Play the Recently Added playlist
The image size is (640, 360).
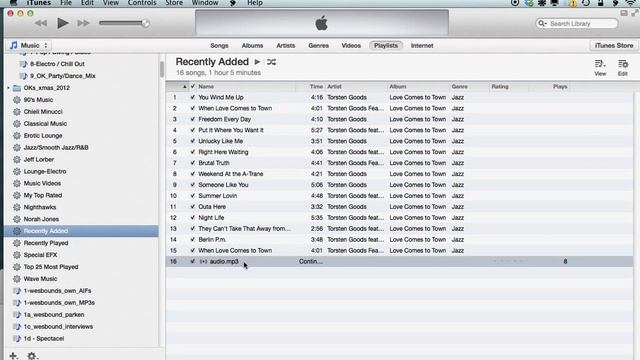pos(257,62)
